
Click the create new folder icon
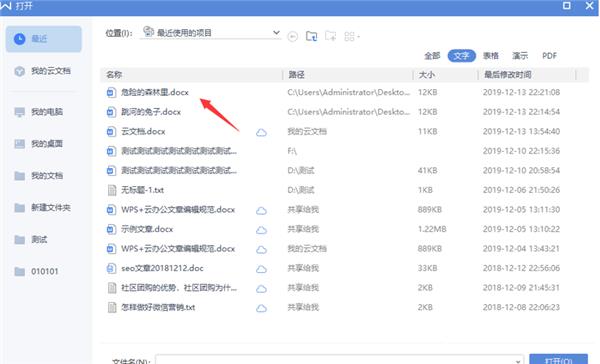click(330, 36)
